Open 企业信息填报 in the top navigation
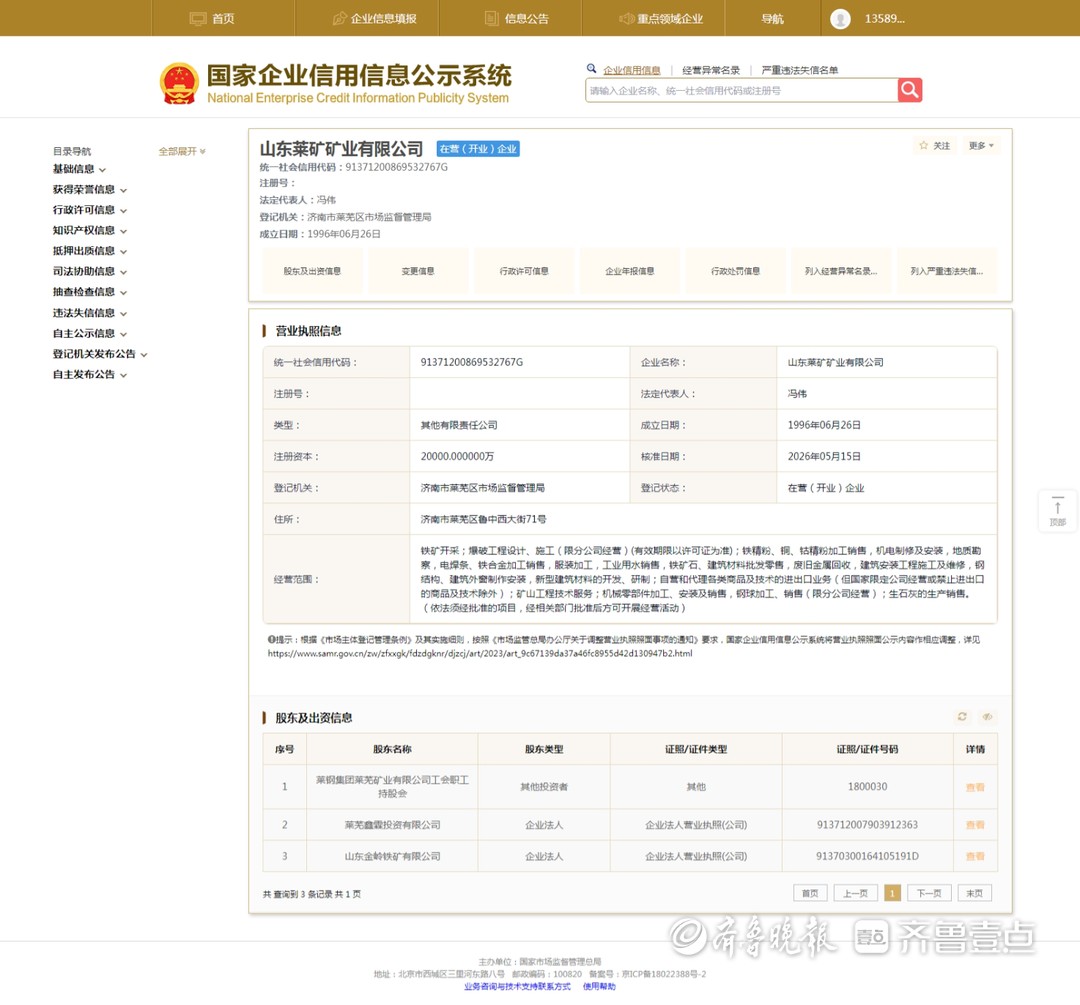The image size is (1080, 1005). pos(375,19)
